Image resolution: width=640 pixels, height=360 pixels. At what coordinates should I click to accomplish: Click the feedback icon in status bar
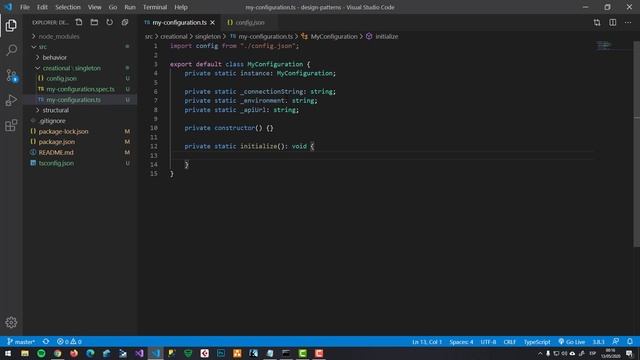click(x=616, y=342)
